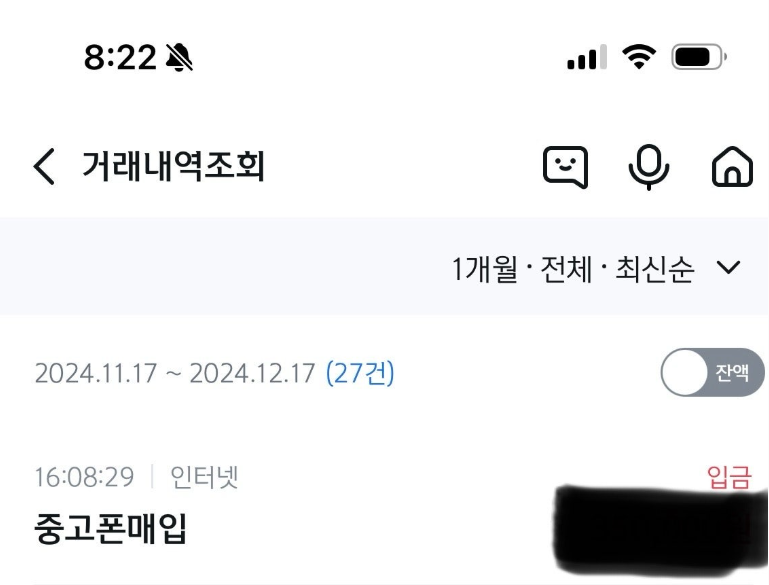Go to home via house icon
Image resolution: width=769 pixels, height=585 pixels.
click(x=732, y=167)
